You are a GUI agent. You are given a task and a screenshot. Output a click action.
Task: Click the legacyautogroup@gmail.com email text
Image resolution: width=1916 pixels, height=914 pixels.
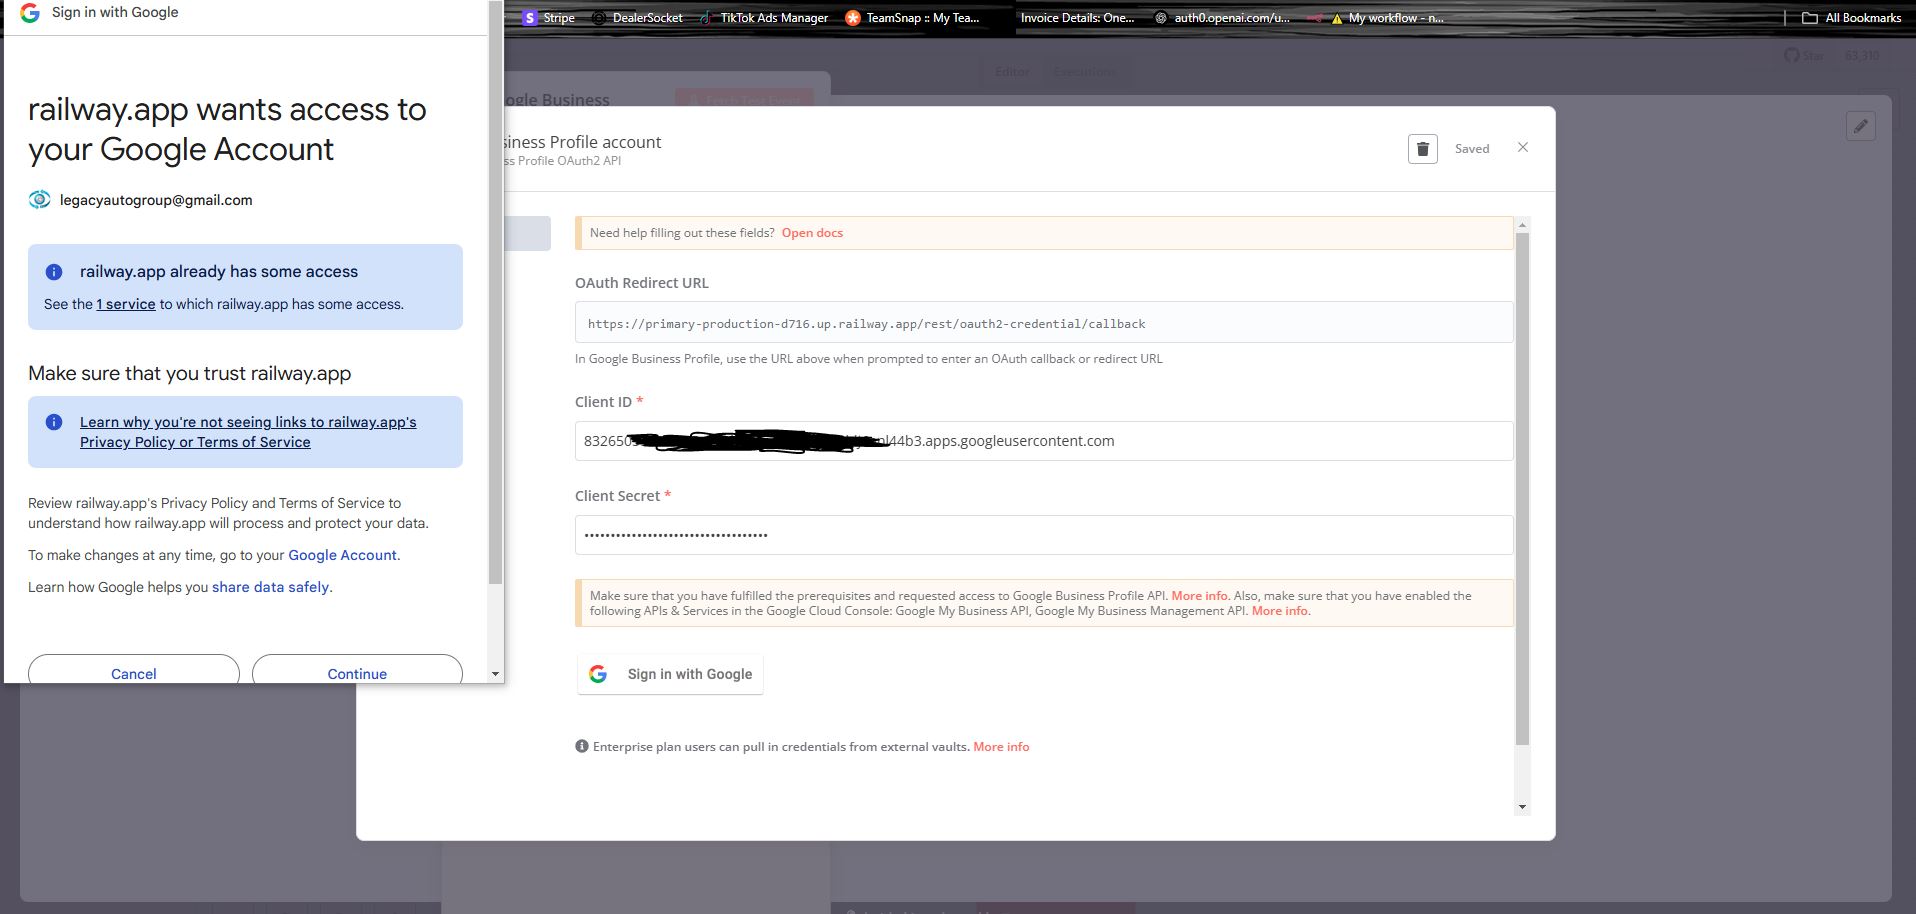tap(156, 200)
